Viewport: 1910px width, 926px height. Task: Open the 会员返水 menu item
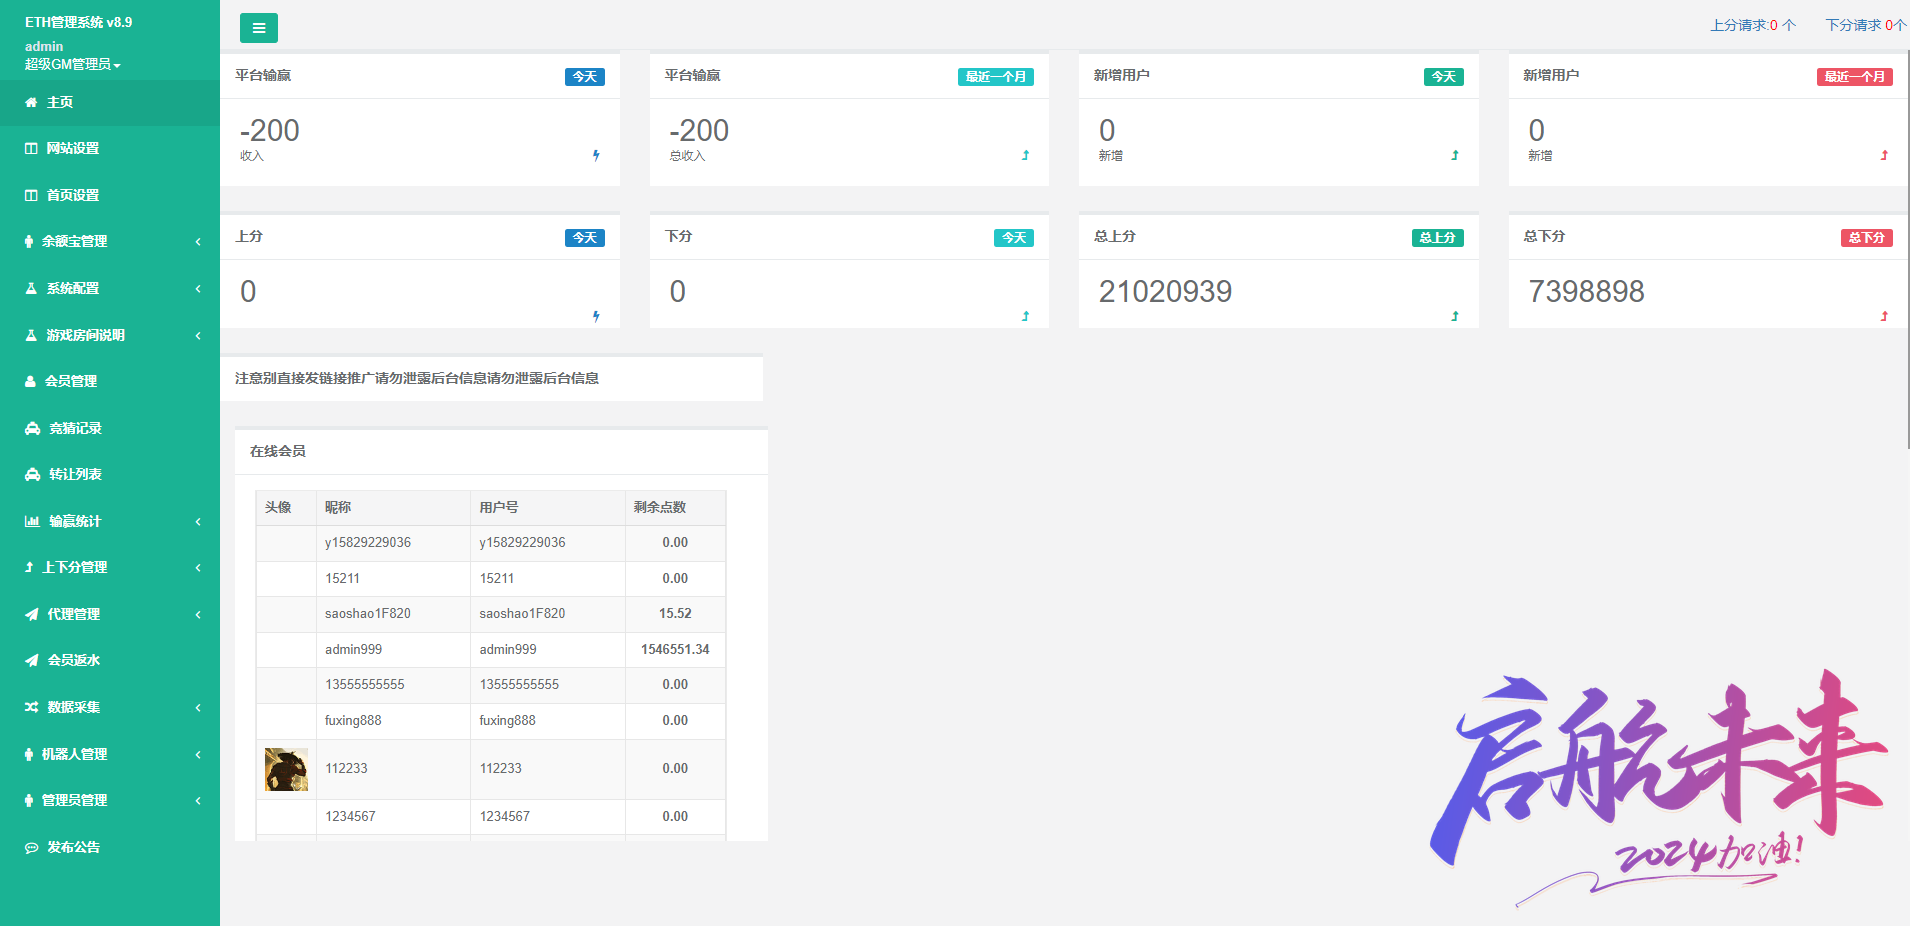tap(110, 660)
